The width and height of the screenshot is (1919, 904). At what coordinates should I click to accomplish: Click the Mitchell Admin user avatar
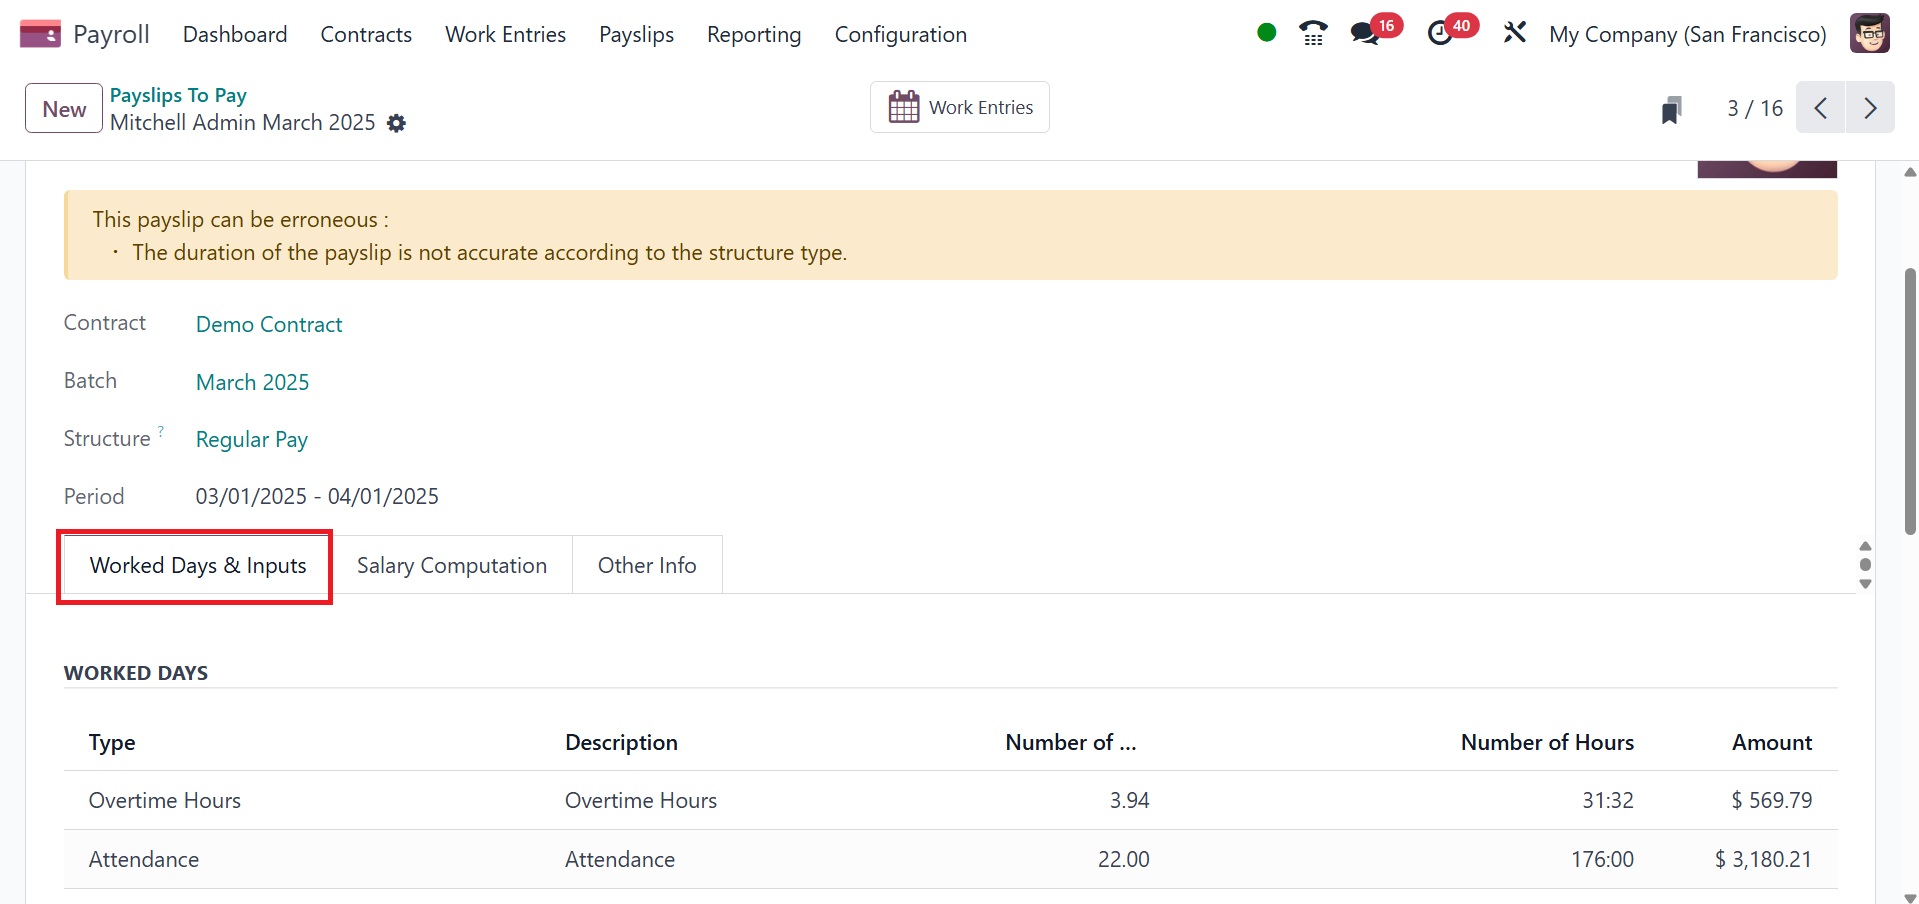[1869, 34]
